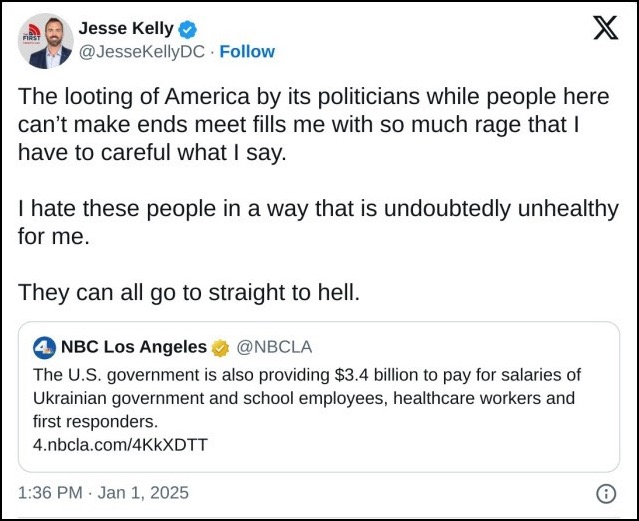639x521 pixels.
Task: Open the 4.nbcla.com/4KkXDTT link
Action: point(120,444)
